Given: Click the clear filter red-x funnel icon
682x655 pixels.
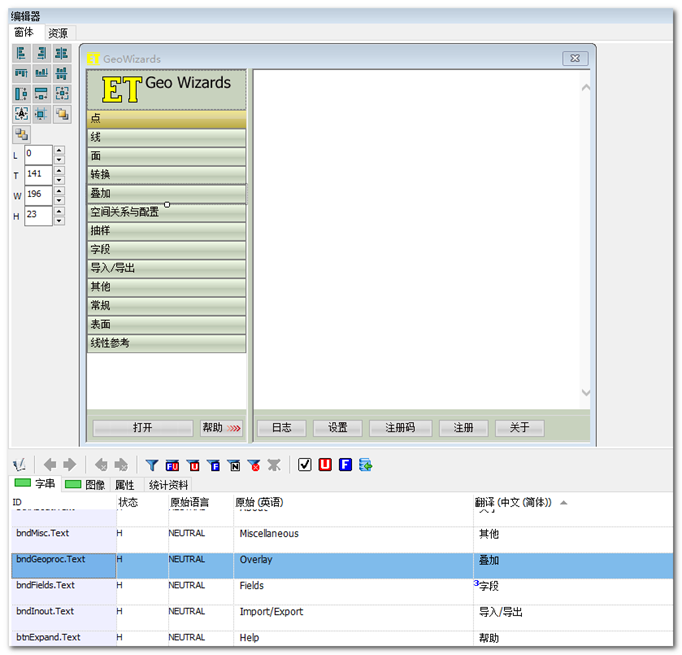Looking at the screenshot, I should [254, 465].
